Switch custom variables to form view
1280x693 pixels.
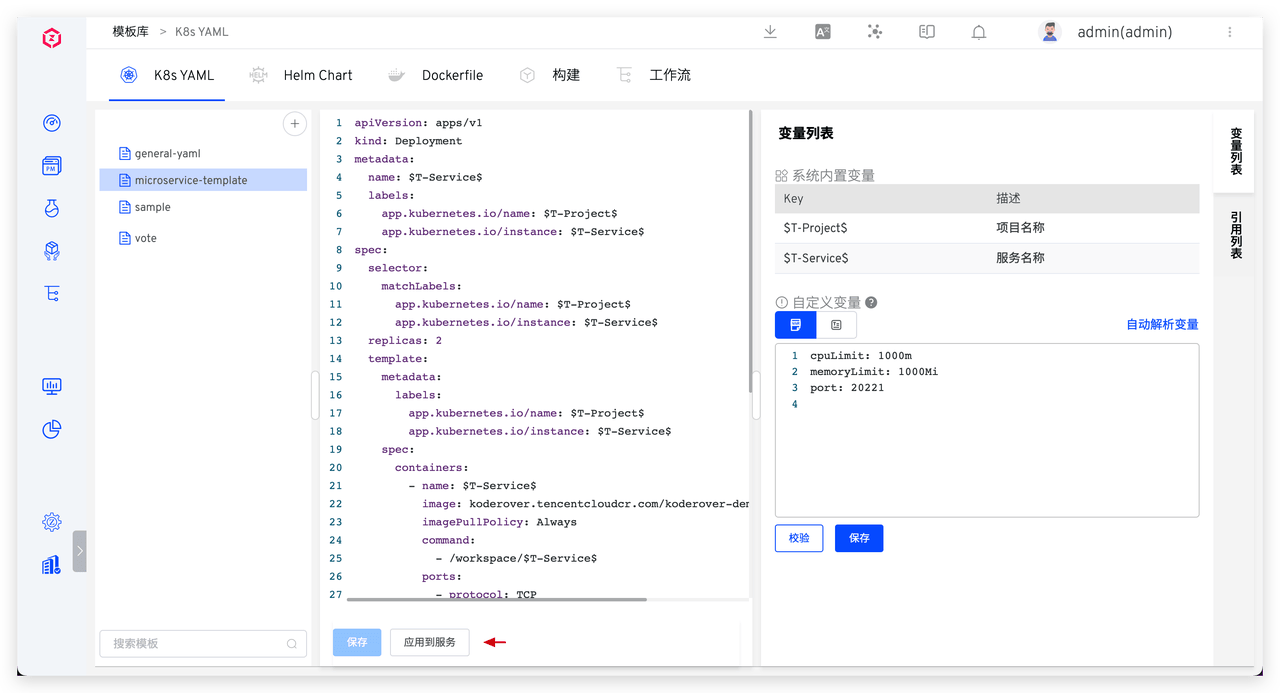click(x=837, y=325)
